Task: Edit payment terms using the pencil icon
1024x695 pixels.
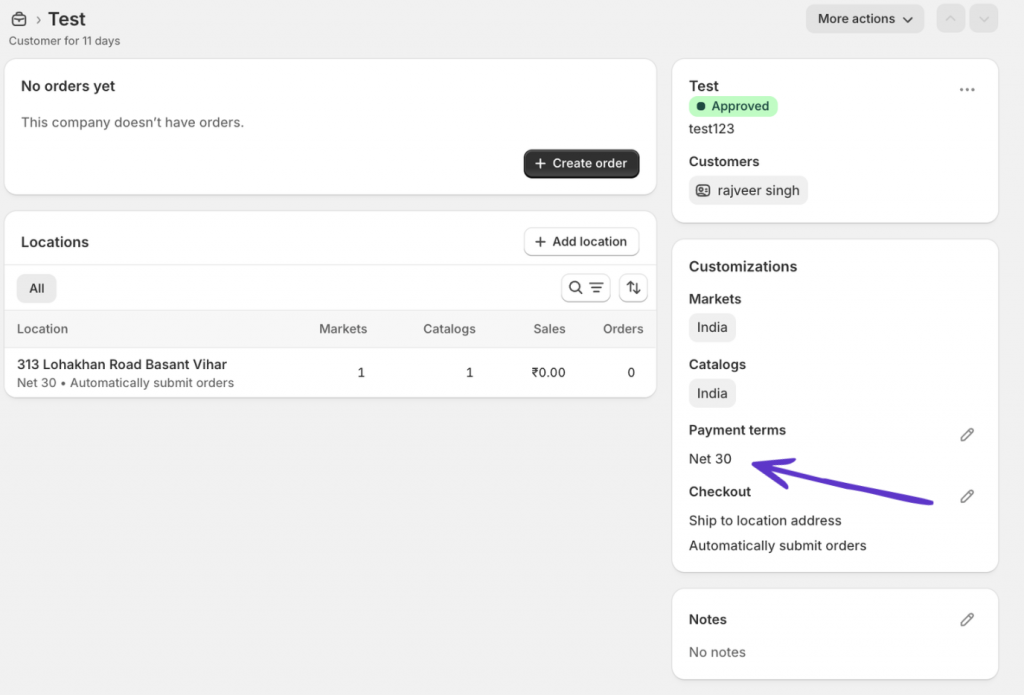Action: 966,434
